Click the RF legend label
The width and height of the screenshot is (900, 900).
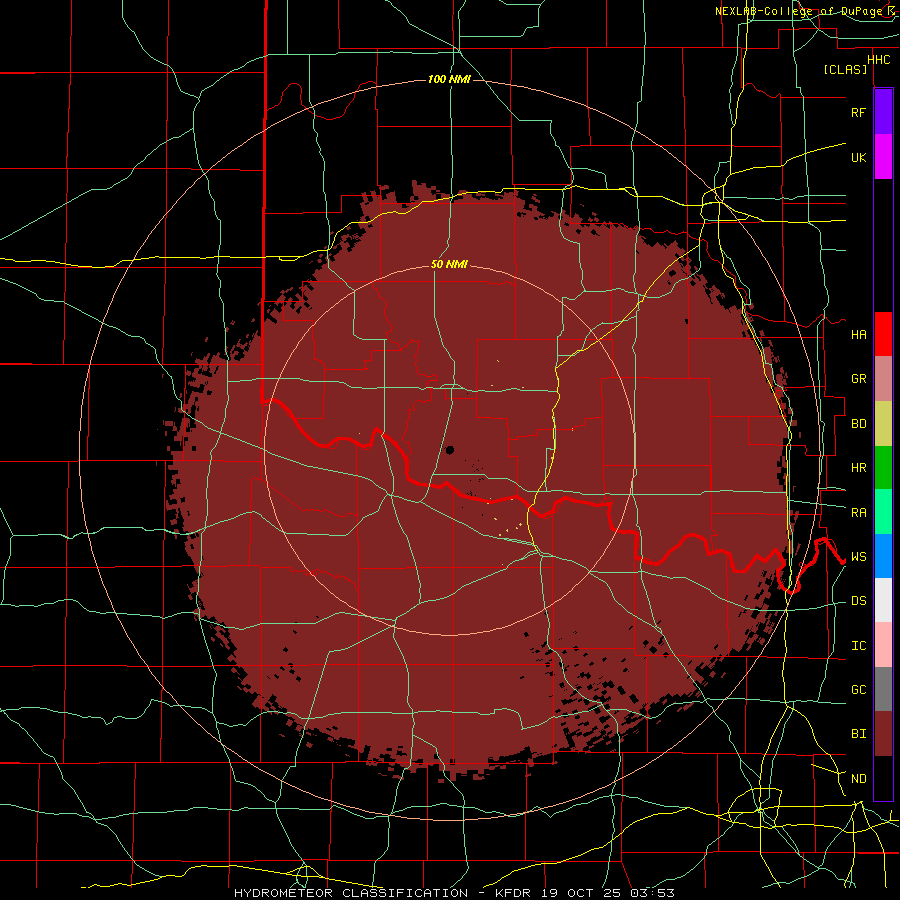pos(858,113)
